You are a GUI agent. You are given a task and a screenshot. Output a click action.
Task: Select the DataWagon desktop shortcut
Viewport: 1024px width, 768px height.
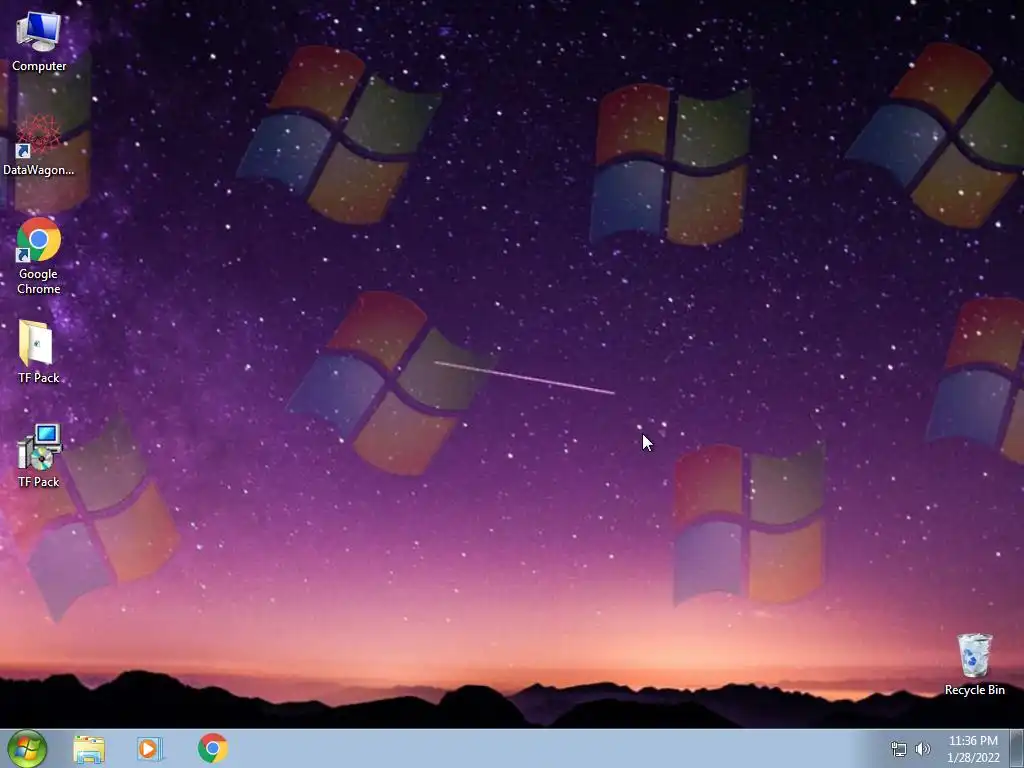coord(39,145)
